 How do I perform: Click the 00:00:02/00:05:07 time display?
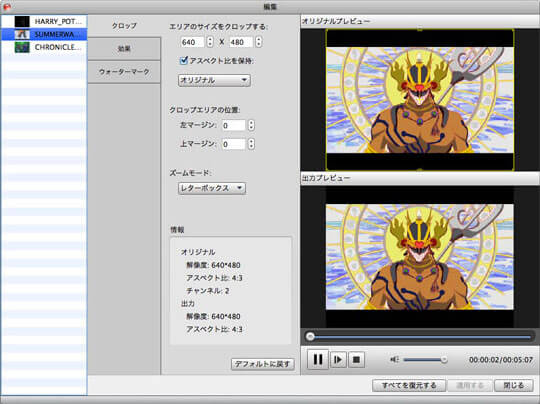click(501, 360)
